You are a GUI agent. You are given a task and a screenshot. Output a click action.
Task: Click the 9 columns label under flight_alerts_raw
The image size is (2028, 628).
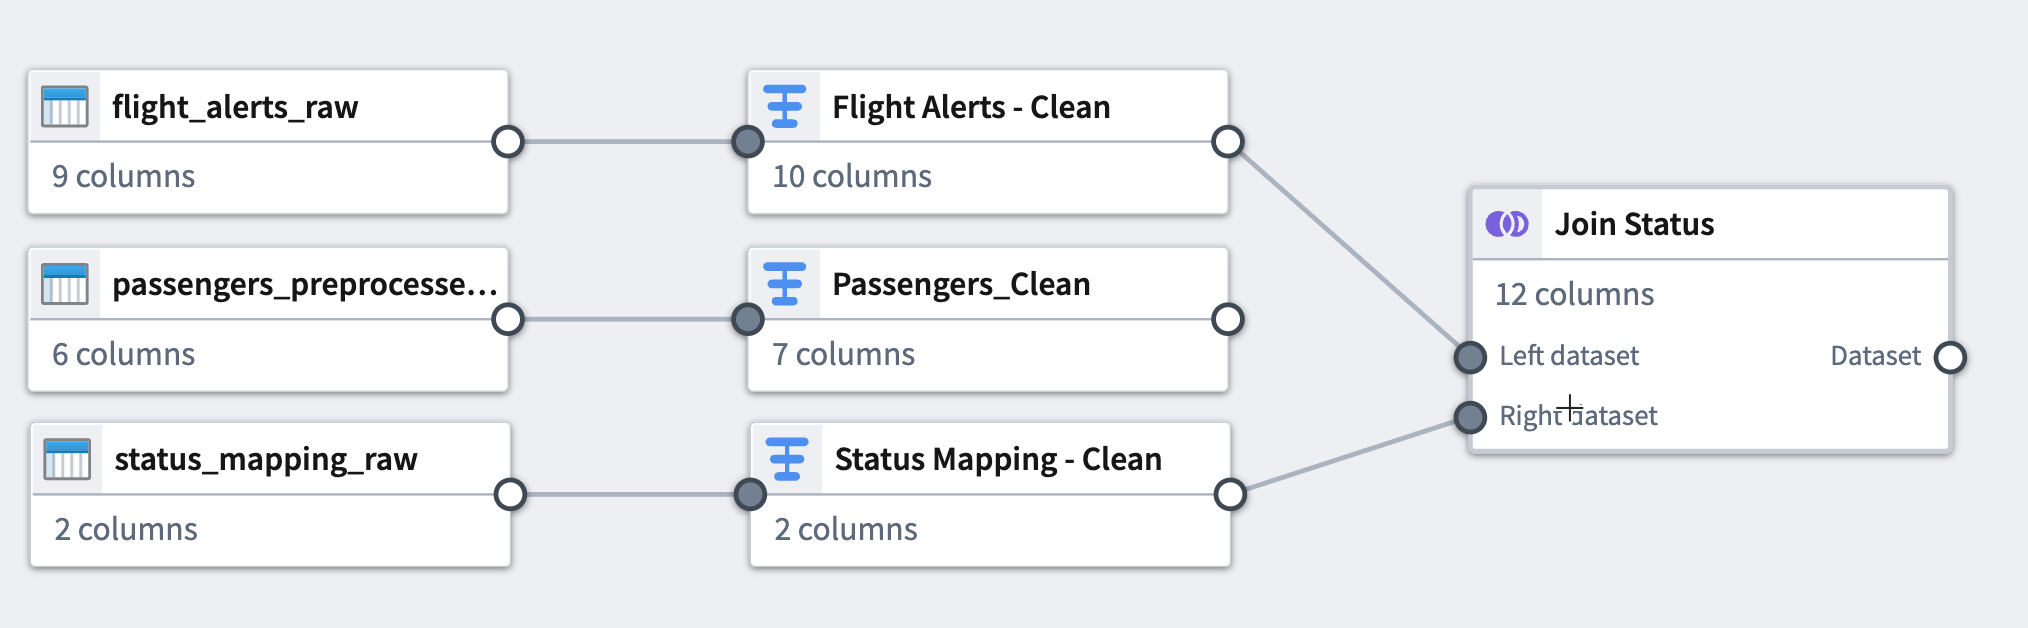123,176
